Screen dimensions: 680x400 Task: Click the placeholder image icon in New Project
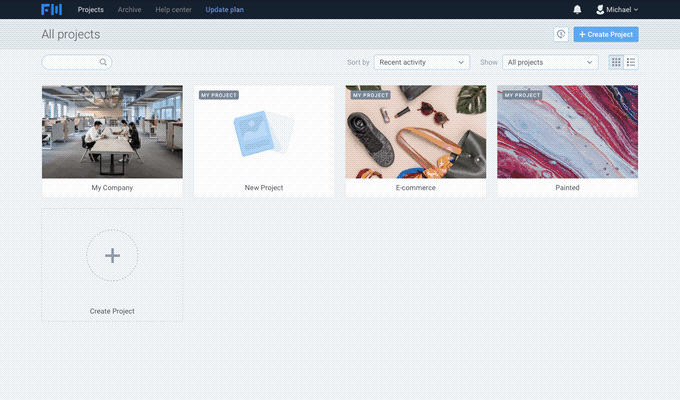264,133
